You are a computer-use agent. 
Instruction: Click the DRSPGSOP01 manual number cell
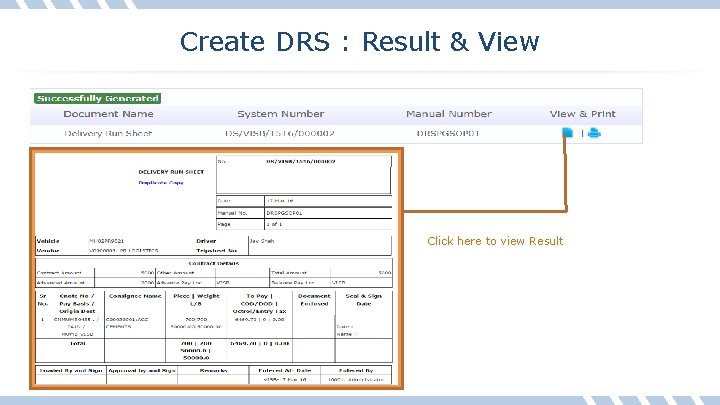pos(448,133)
